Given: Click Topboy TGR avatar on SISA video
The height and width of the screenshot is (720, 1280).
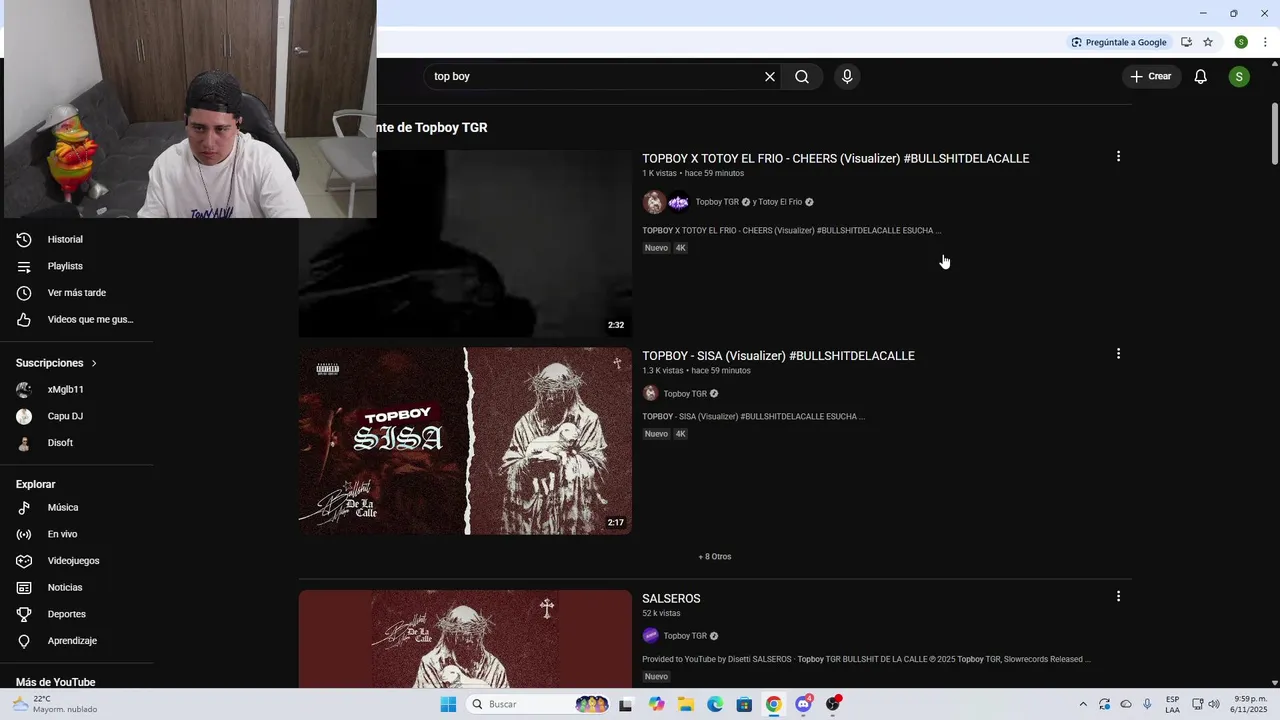Looking at the screenshot, I should pyautogui.click(x=650, y=394).
